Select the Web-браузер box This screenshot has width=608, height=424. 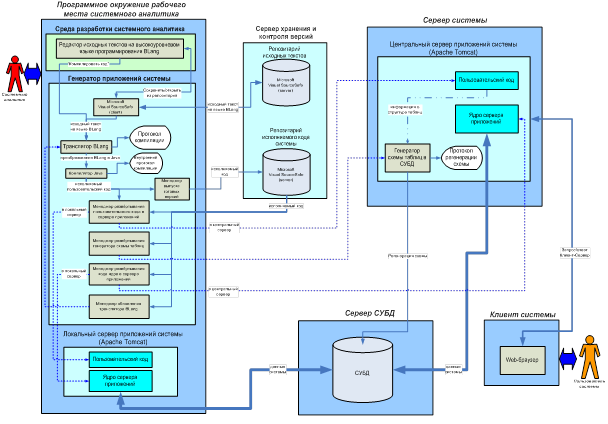(521, 355)
